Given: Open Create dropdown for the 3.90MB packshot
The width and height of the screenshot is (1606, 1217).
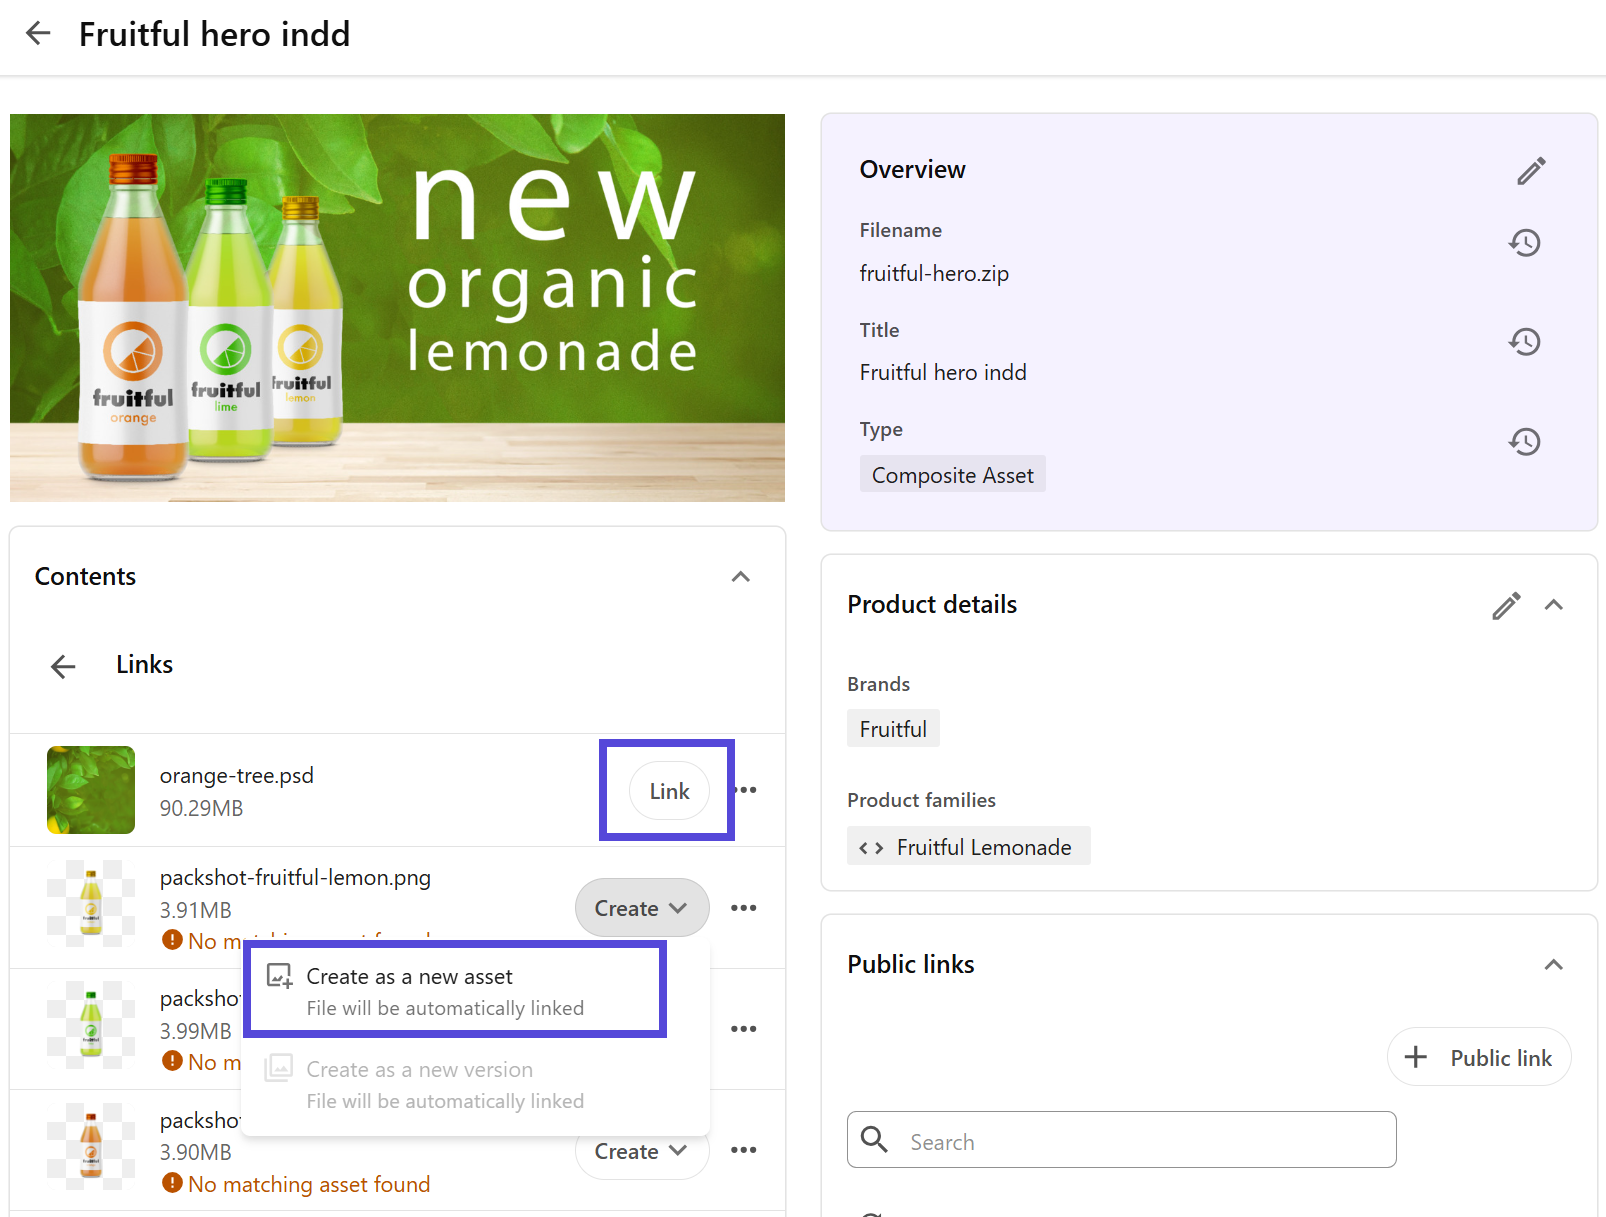Looking at the screenshot, I should tap(642, 1151).
